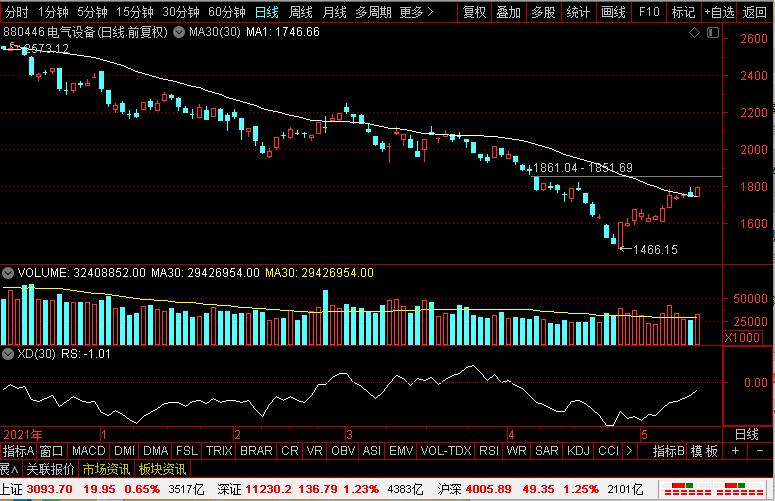Select the 15分钟 period
Image resolution: width=775 pixels, height=501 pixels.
coord(134,12)
